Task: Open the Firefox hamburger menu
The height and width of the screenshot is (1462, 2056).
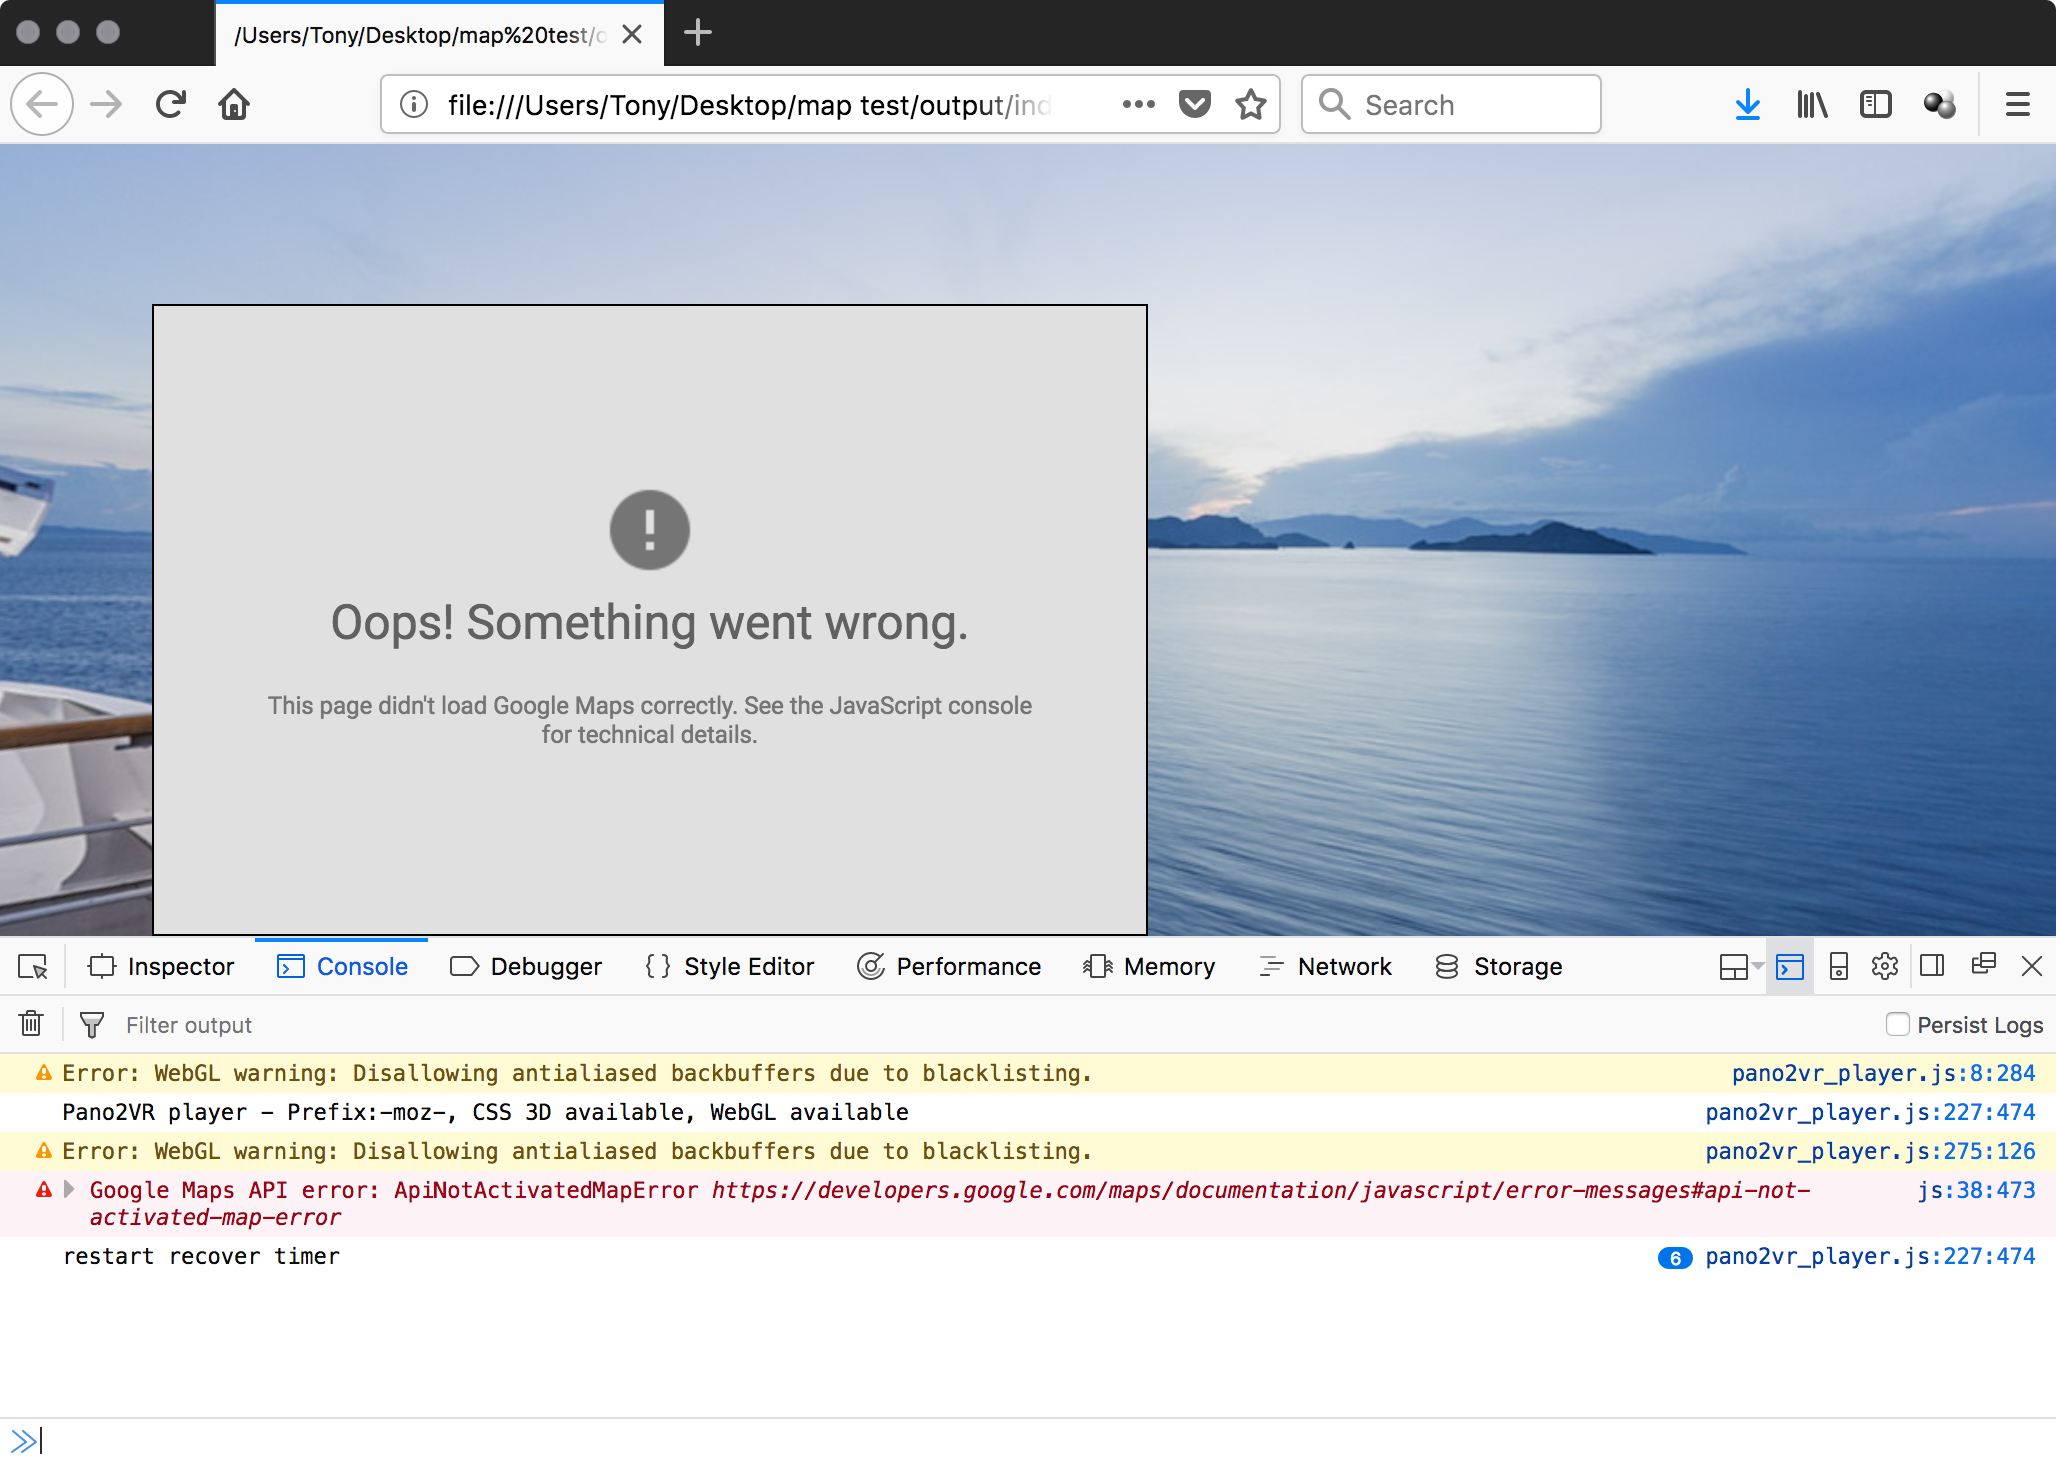Action: (x=2018, y=104)
